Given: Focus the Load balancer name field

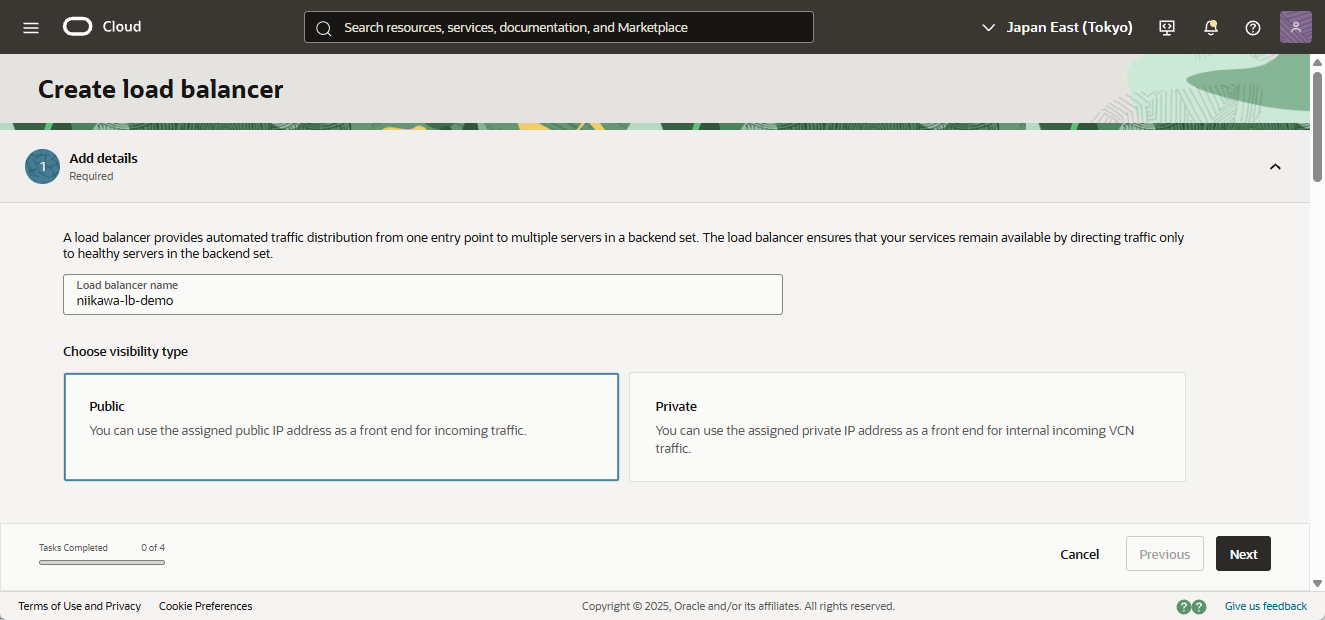Looking at the screenshot, I should 422,299.
